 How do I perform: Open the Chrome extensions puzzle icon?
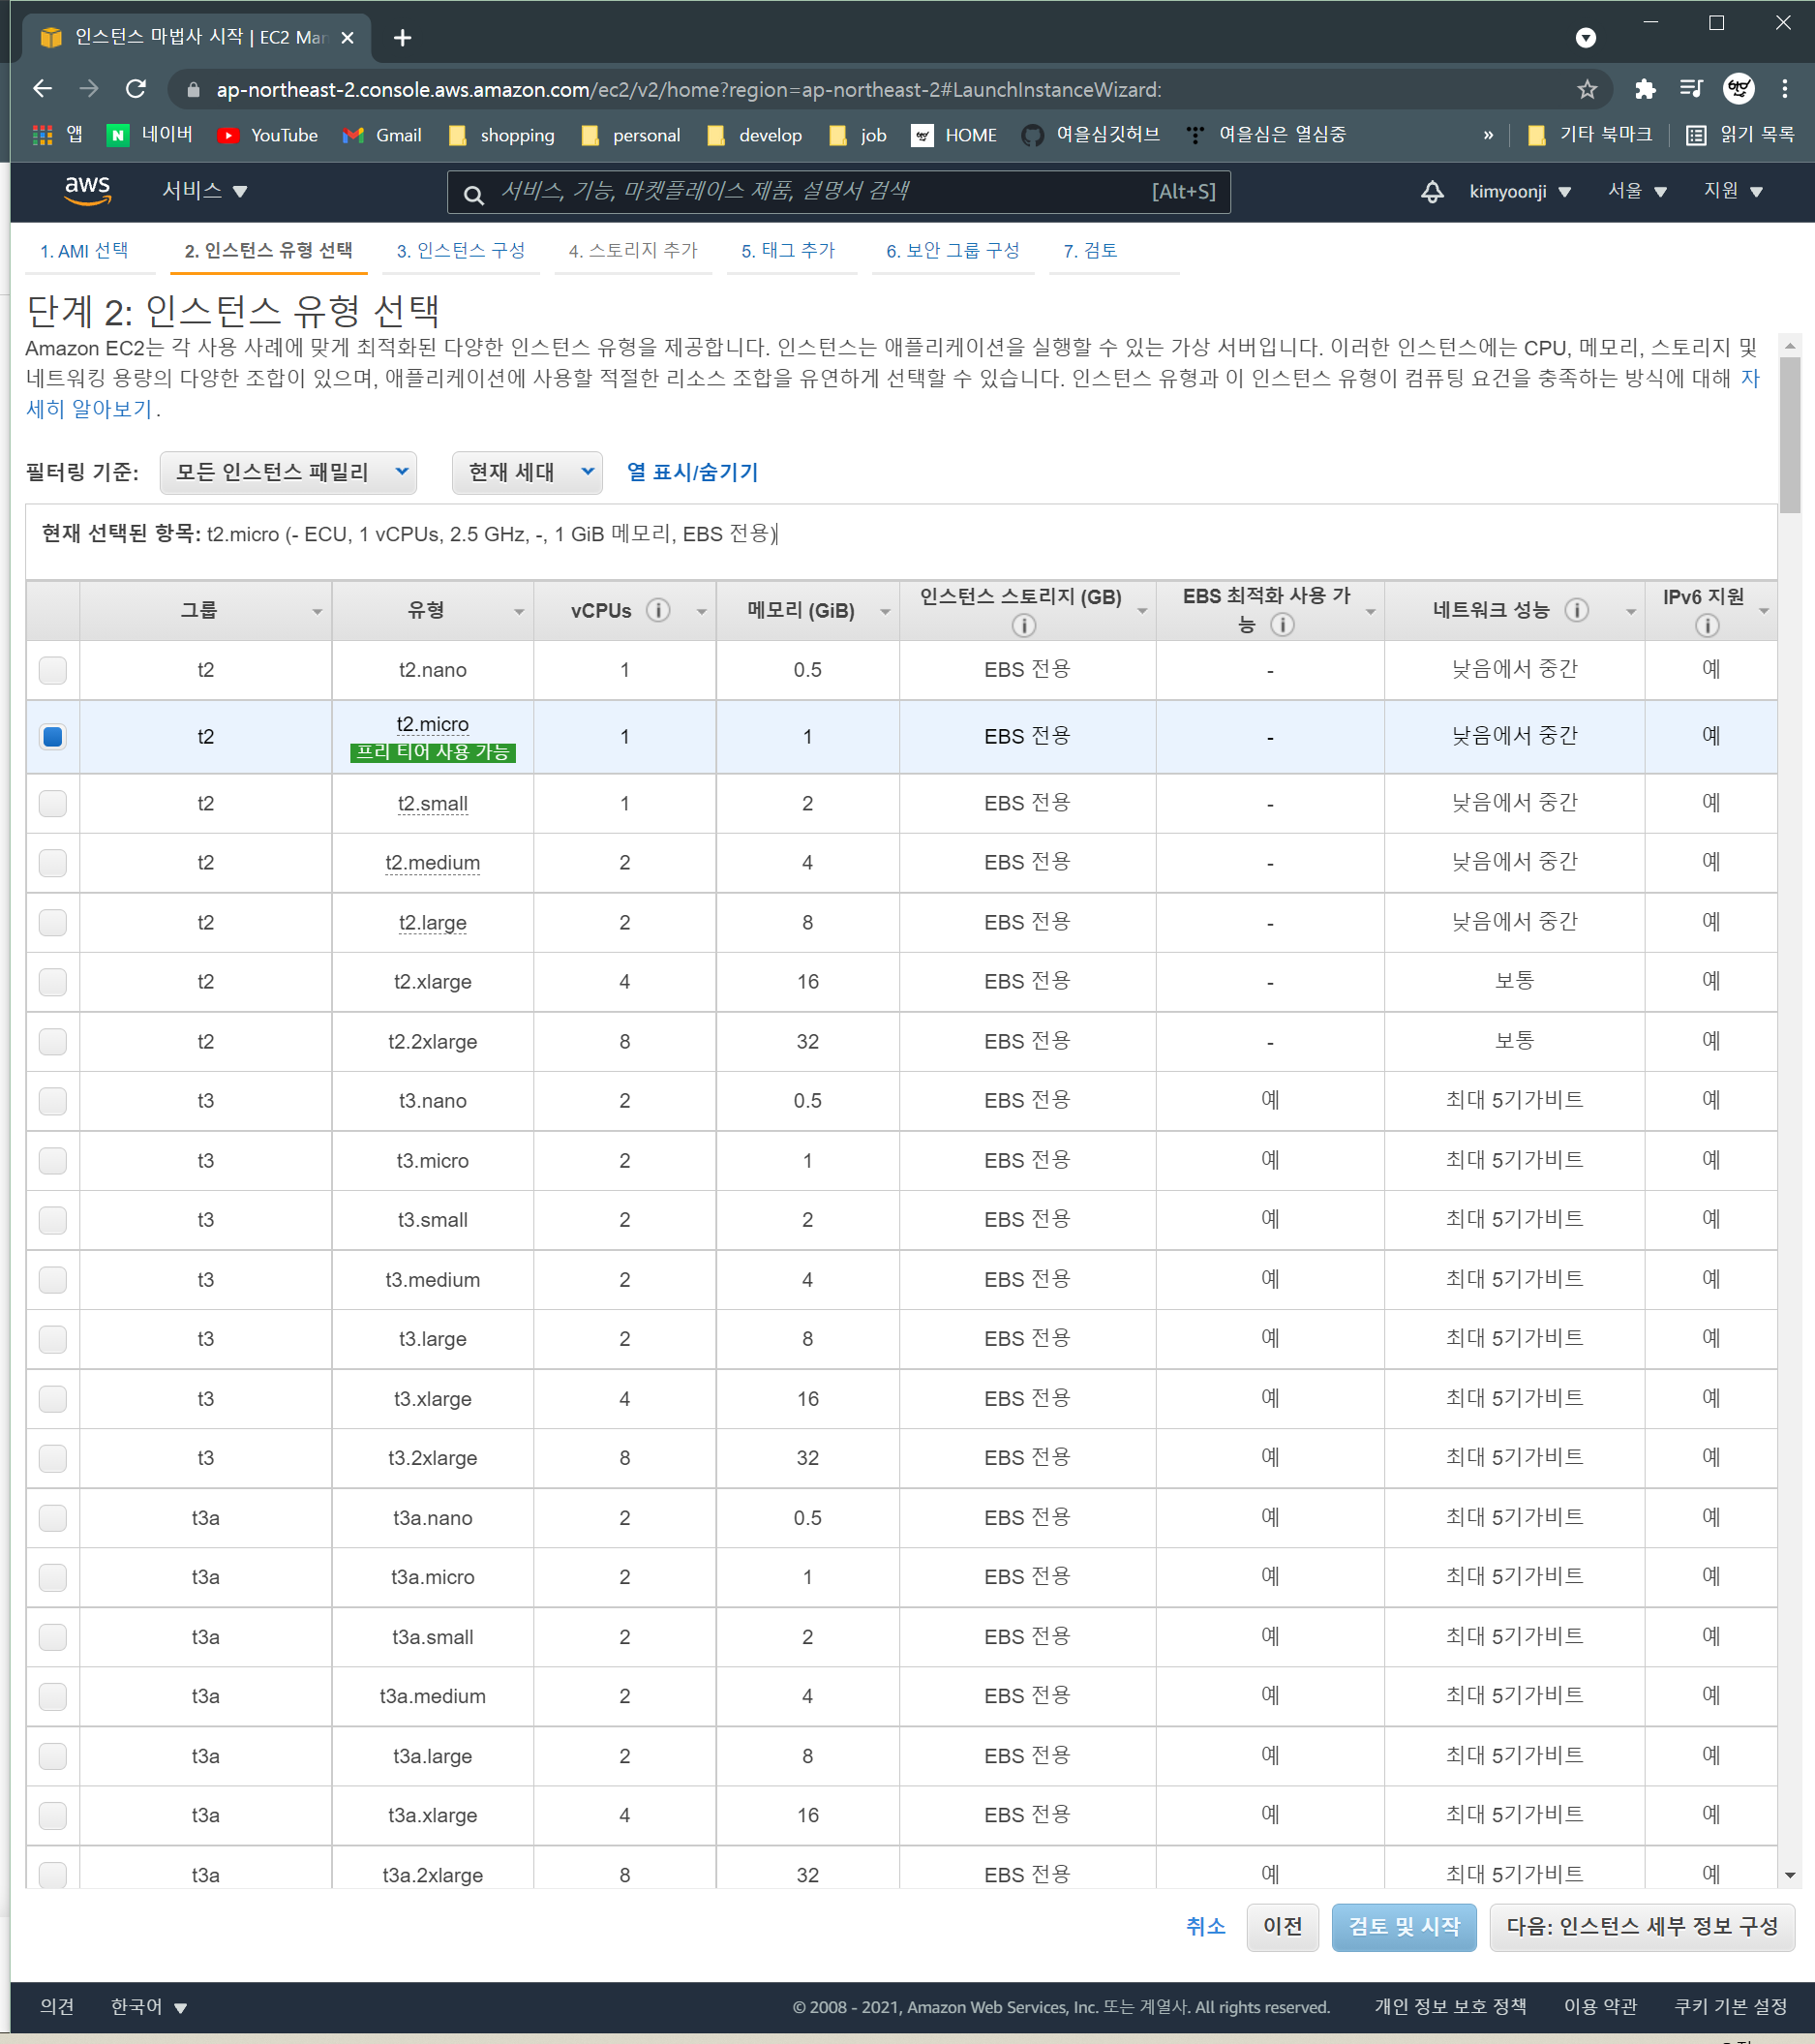pyautogui.click(x=1645, y=89)
